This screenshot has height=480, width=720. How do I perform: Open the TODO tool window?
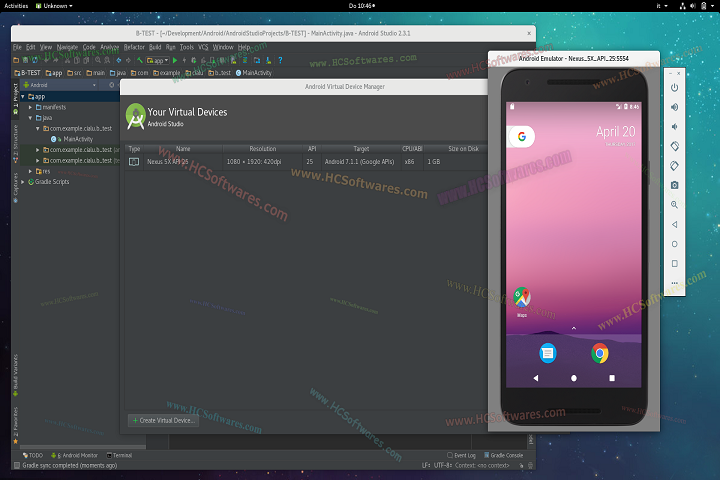33,455
